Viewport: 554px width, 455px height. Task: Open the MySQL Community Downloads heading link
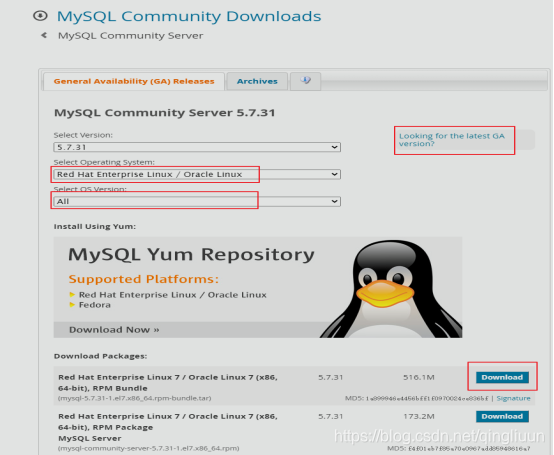pos(189,16)
